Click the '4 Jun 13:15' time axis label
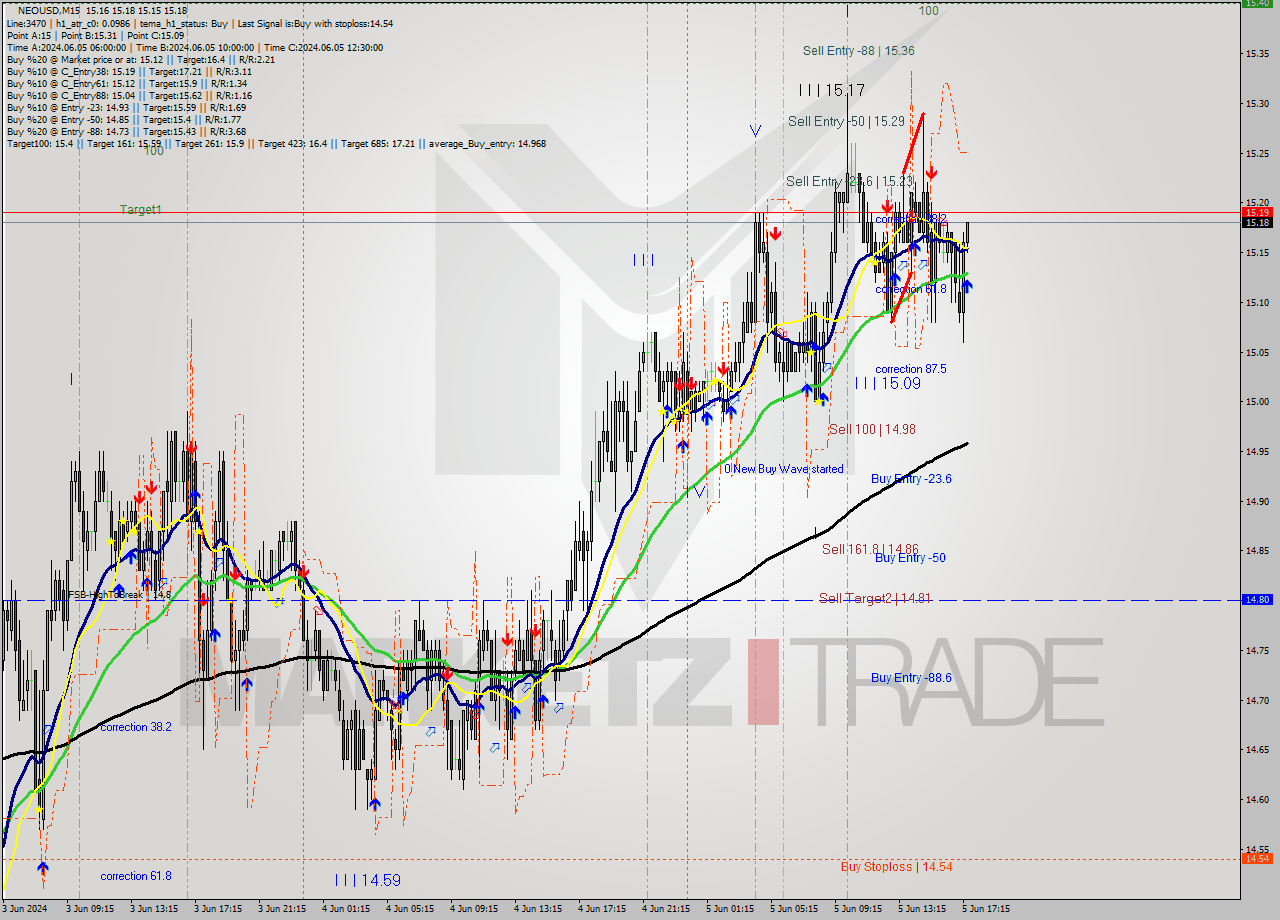Screen dimensions: 1280x920 point(537,909)
